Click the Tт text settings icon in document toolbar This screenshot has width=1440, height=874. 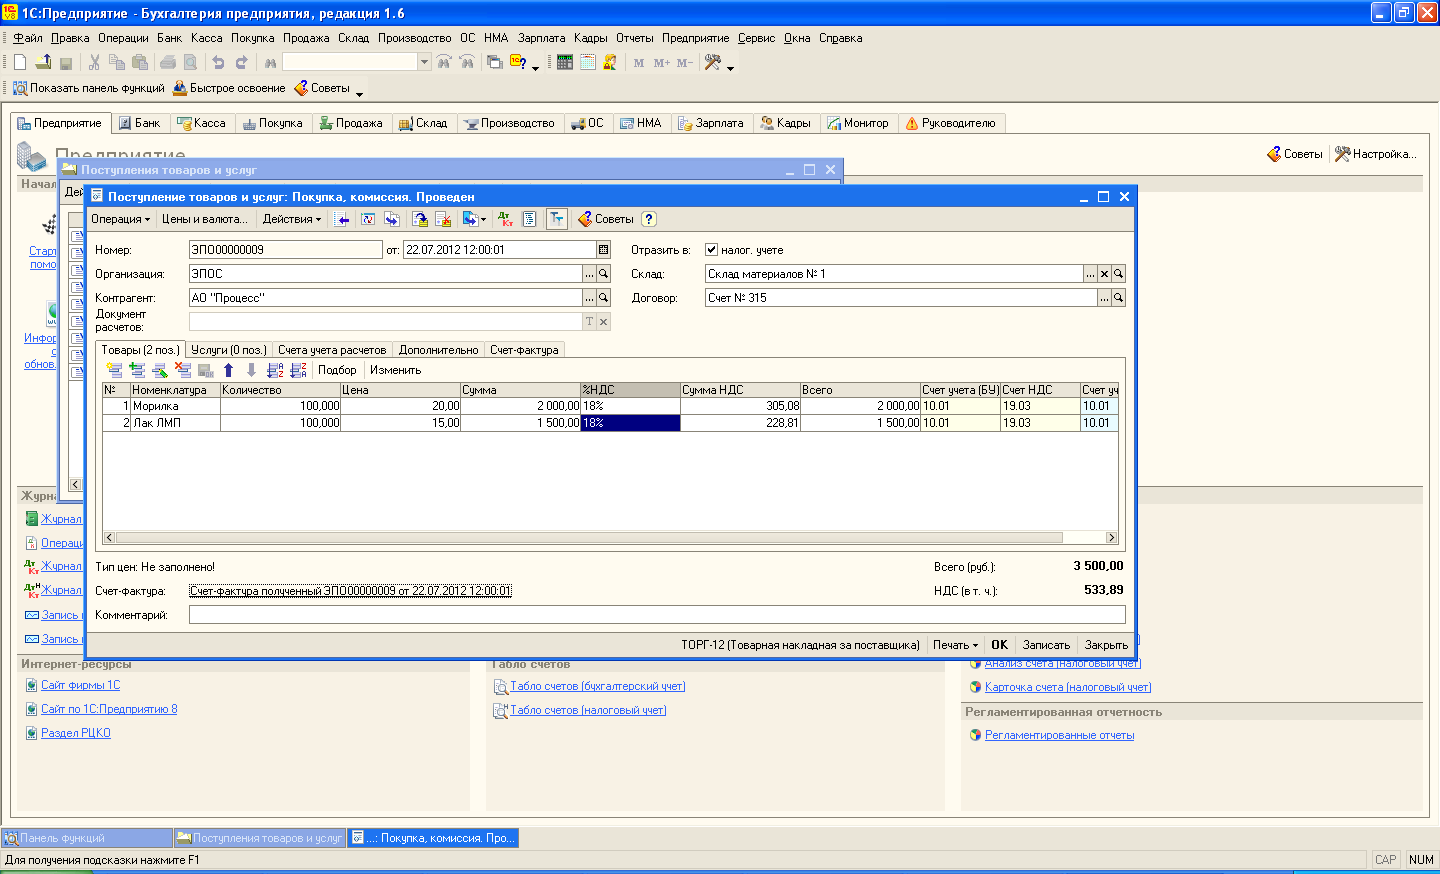tap(557, 219)
